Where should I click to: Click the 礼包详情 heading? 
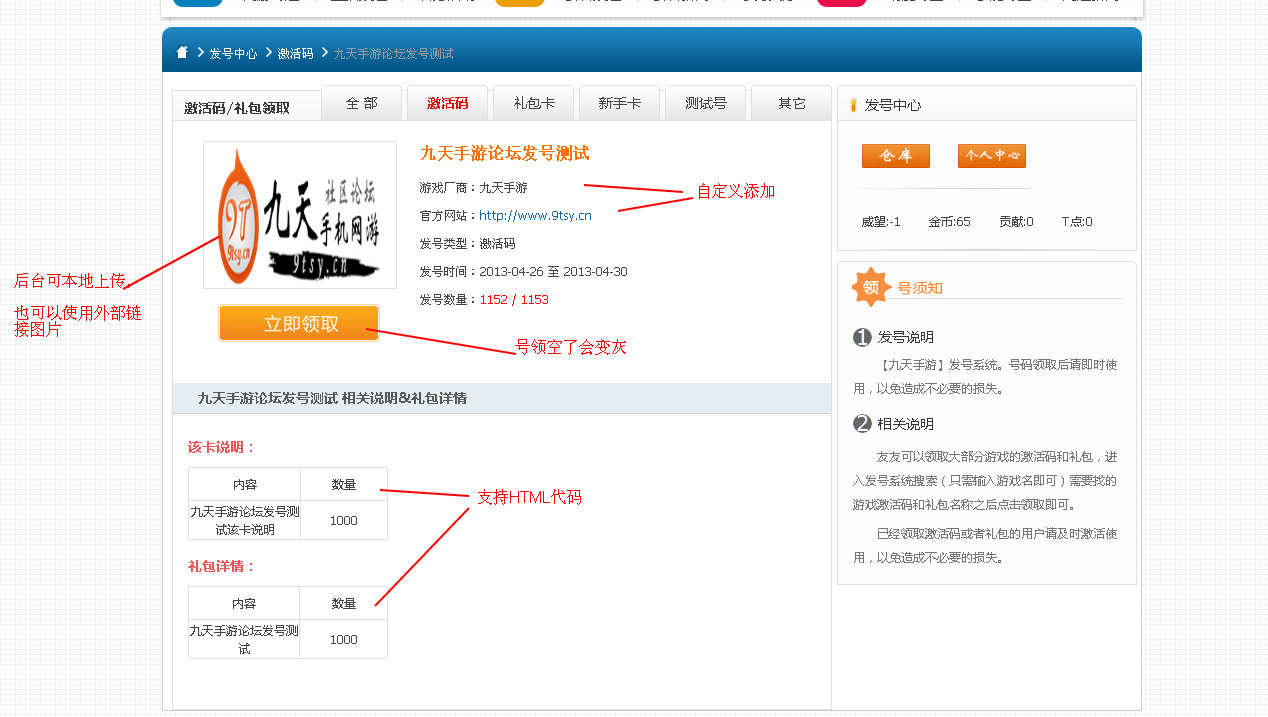pyautogui.click(x=222, y=566)
